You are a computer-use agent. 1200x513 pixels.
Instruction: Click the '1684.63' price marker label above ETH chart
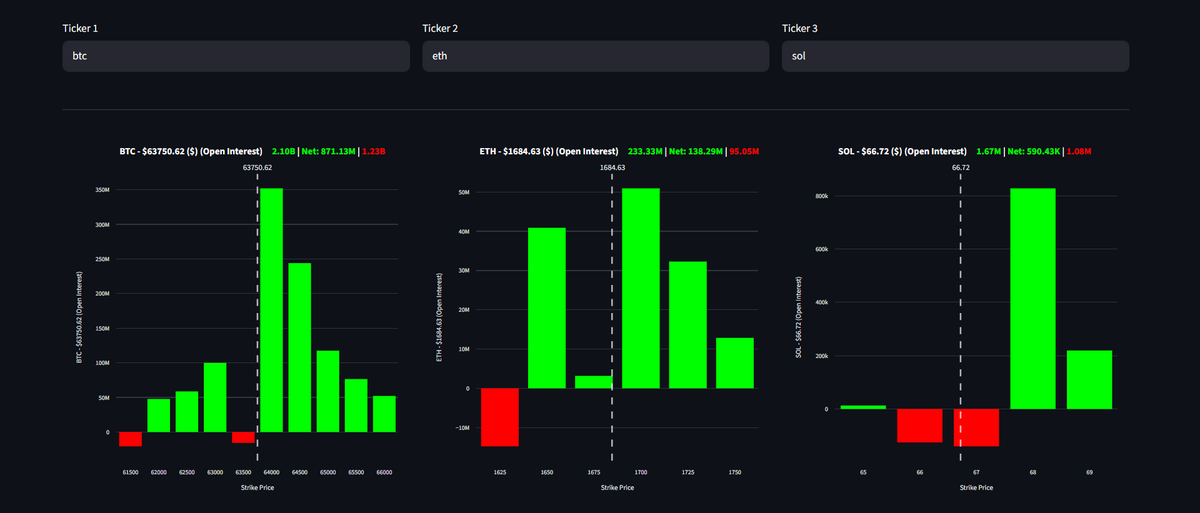point(613,168)
